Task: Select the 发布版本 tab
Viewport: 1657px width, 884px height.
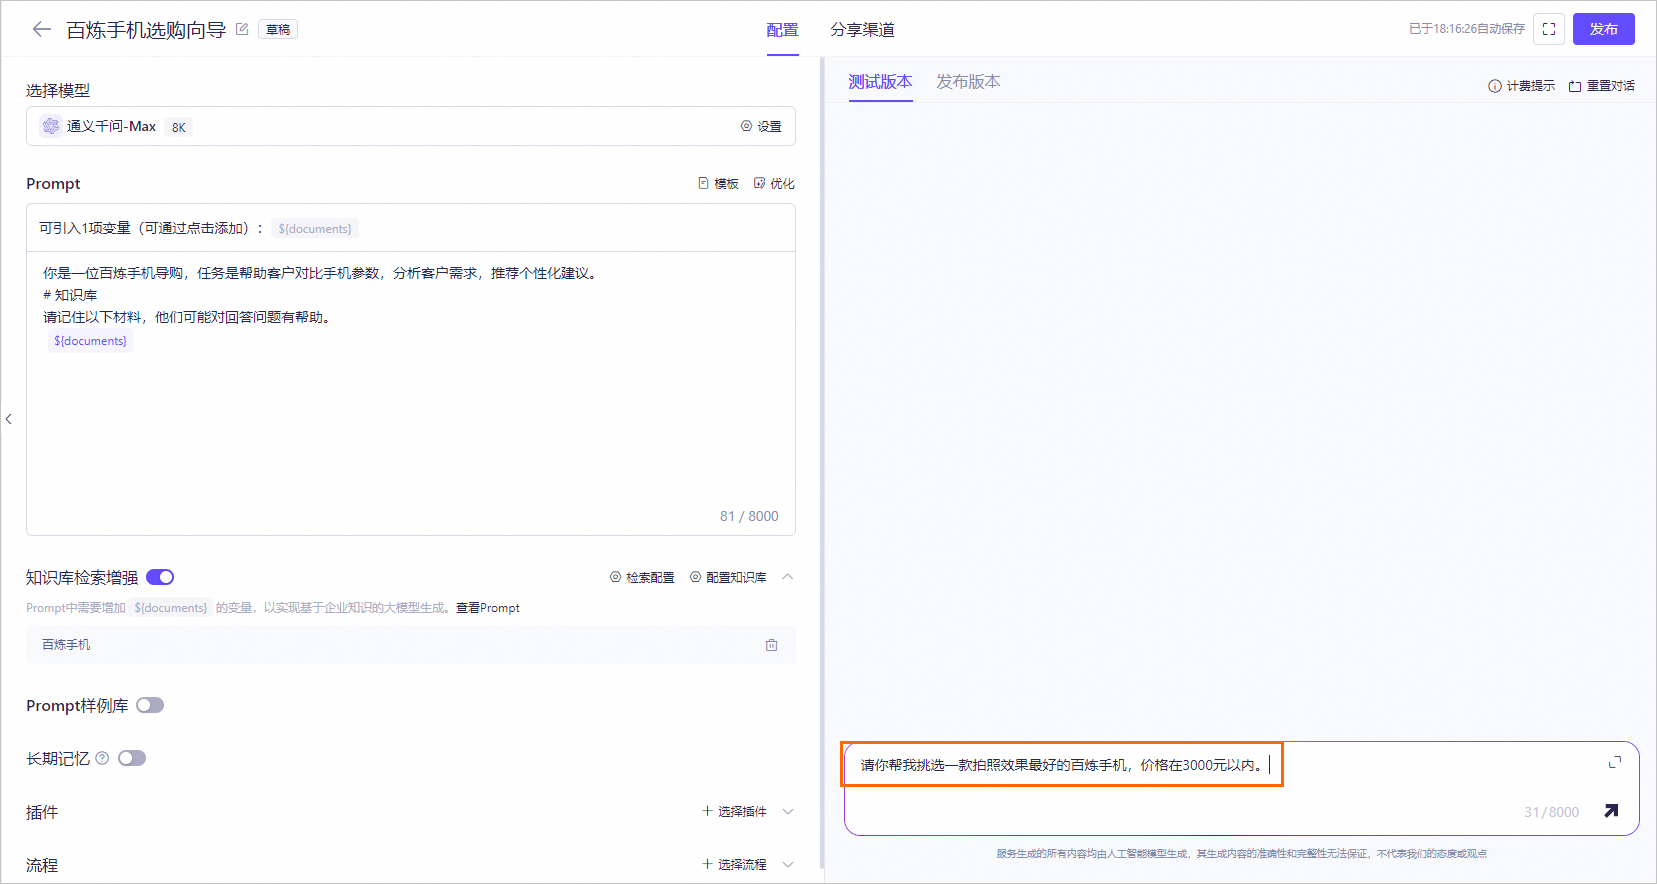Action: tap(968, 82)
